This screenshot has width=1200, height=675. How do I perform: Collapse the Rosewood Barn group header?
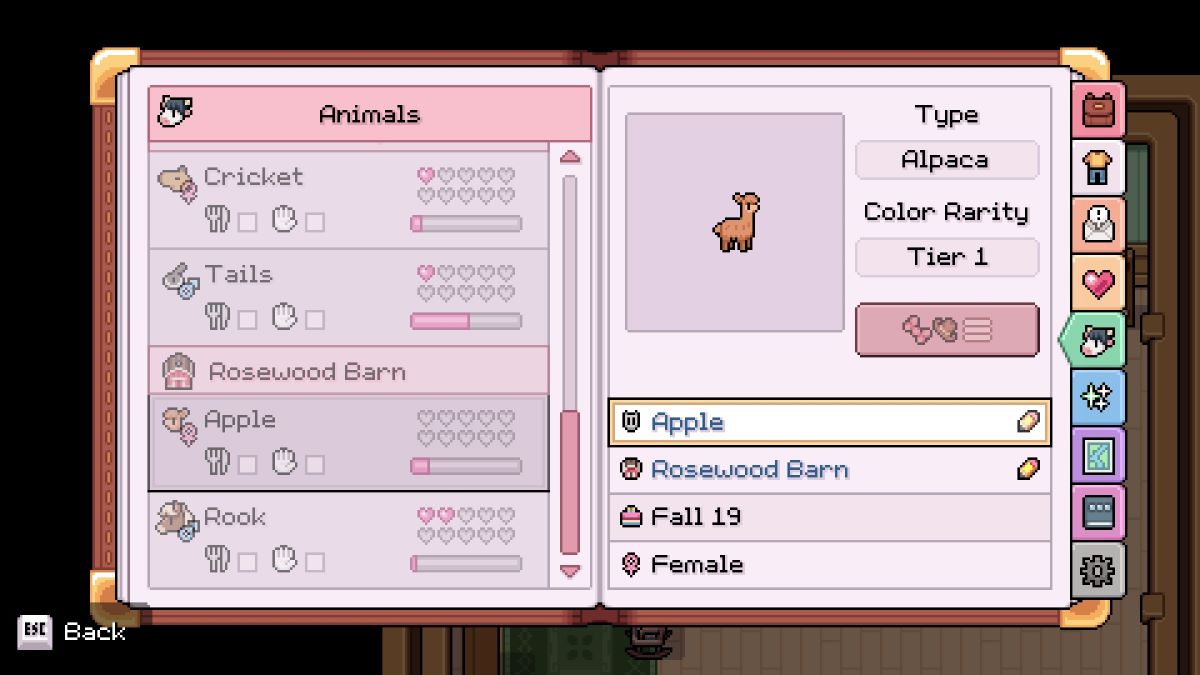(x=349, y=371)
